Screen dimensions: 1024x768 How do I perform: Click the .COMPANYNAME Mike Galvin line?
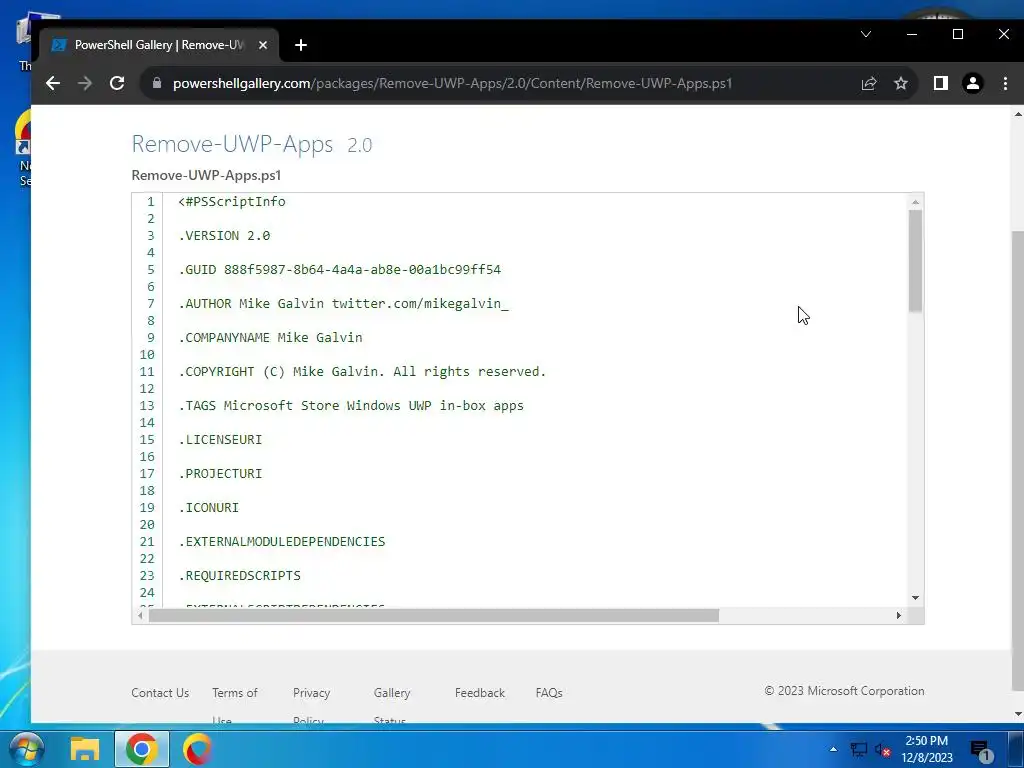coord(270,338)
